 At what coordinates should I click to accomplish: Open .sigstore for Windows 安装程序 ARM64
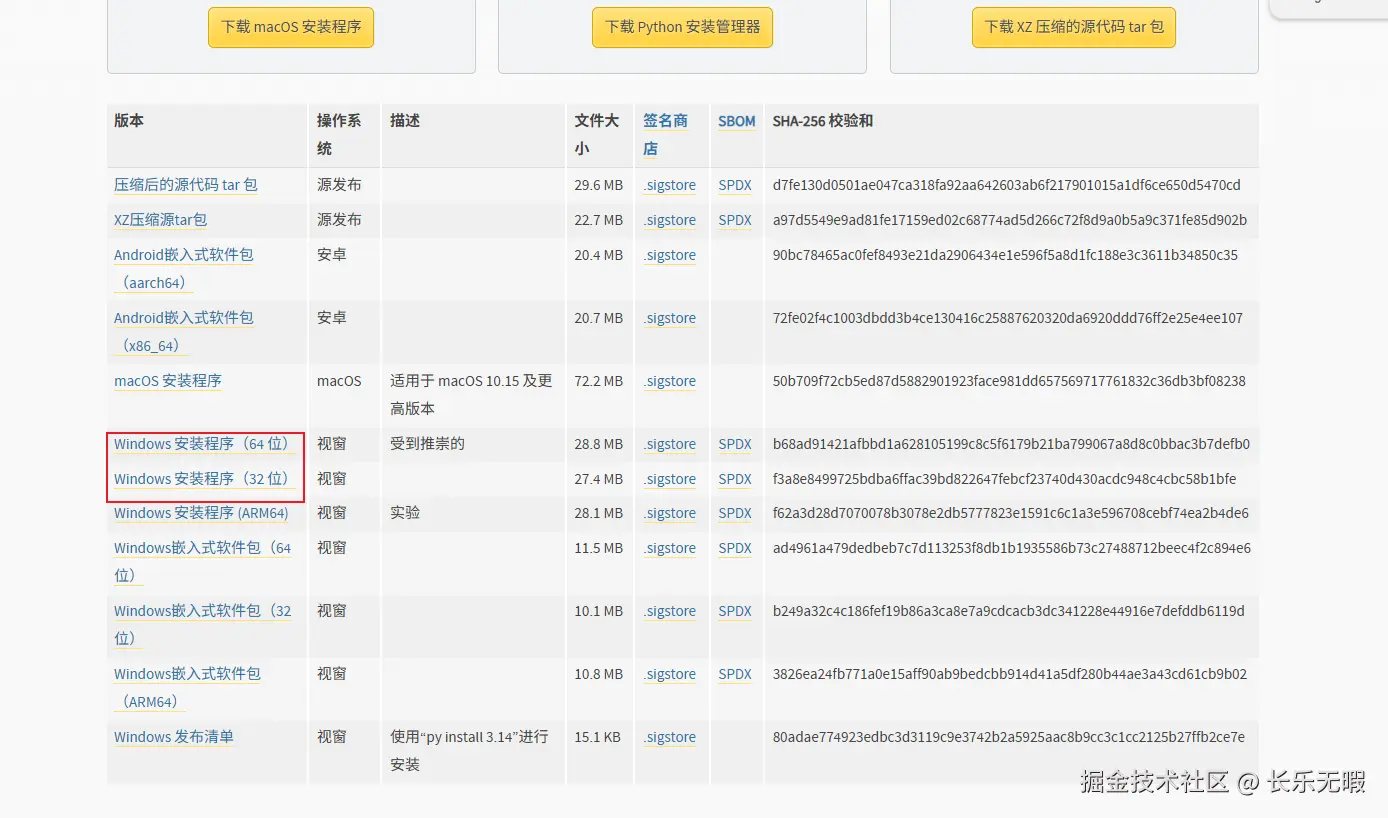[669, 513]
